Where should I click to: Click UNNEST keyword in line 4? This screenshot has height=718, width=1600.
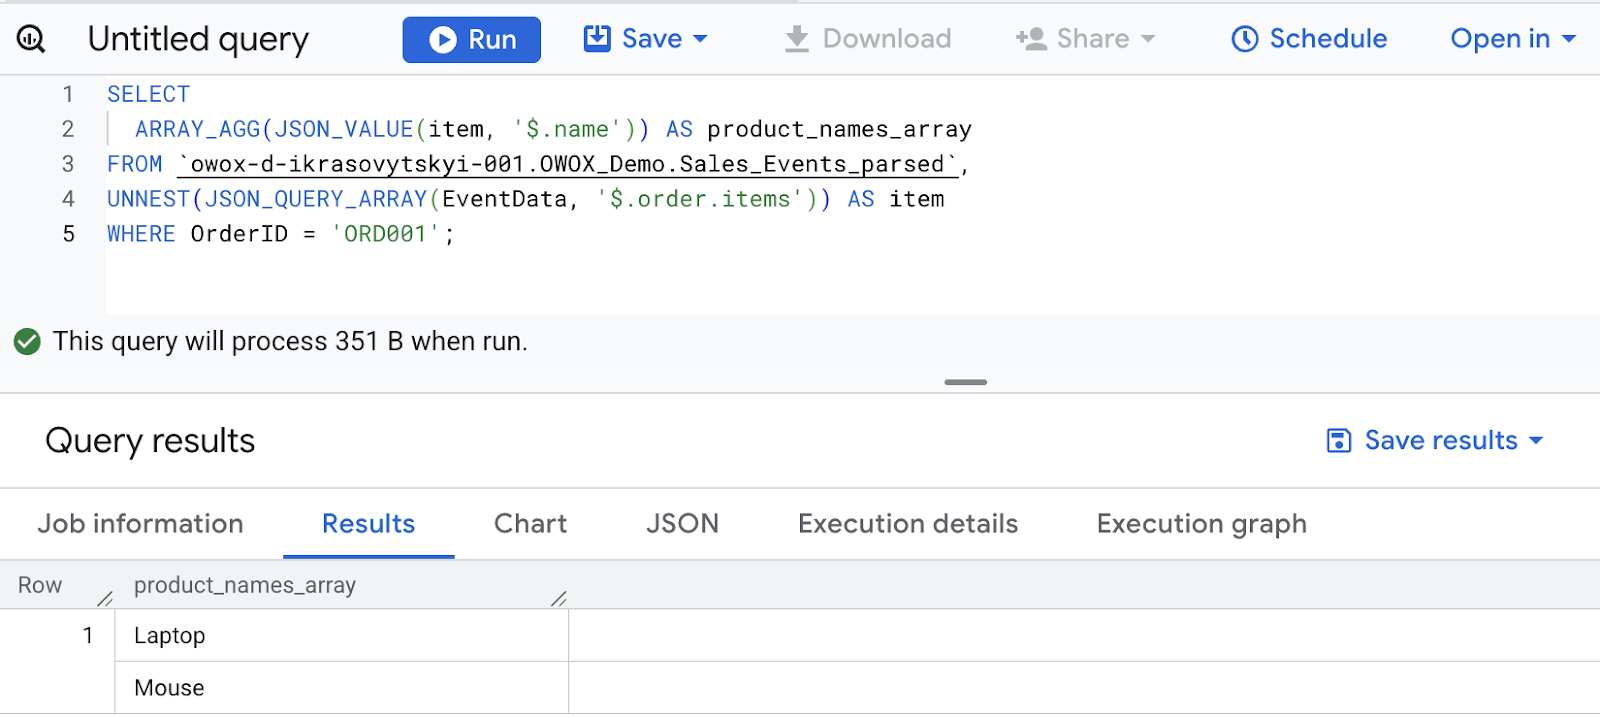[x=148, y=199]
